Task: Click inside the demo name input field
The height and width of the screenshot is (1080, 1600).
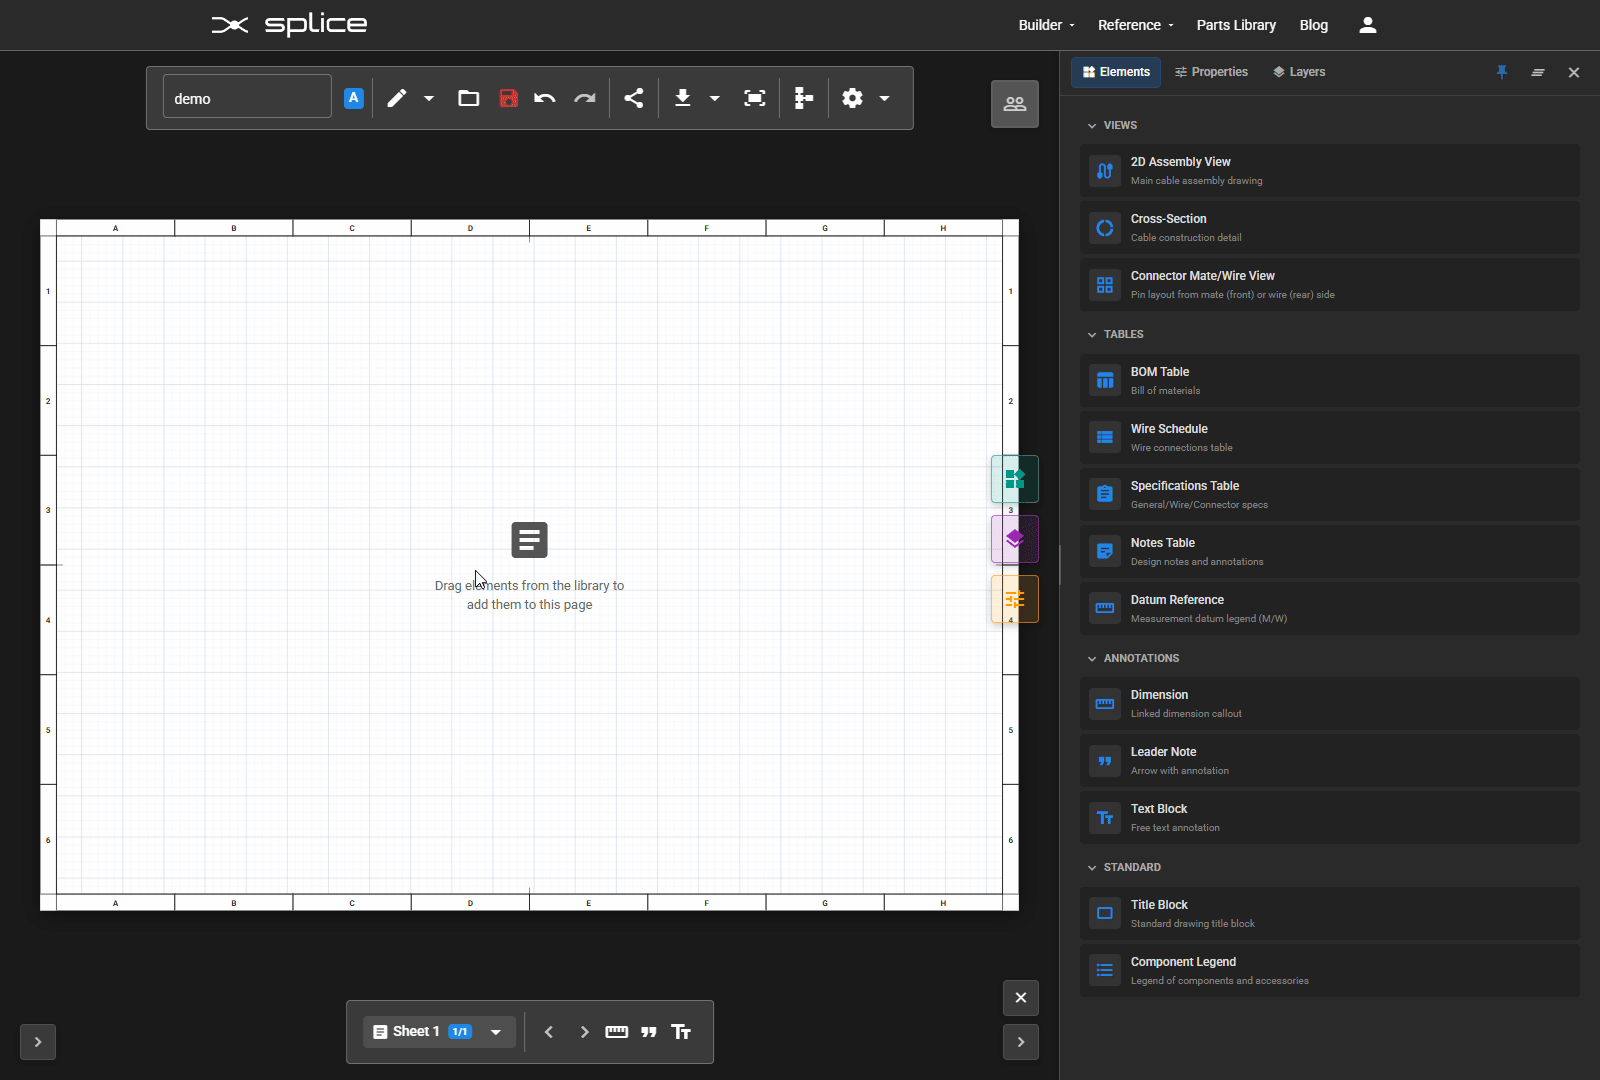Action: (x=246, y=97)
